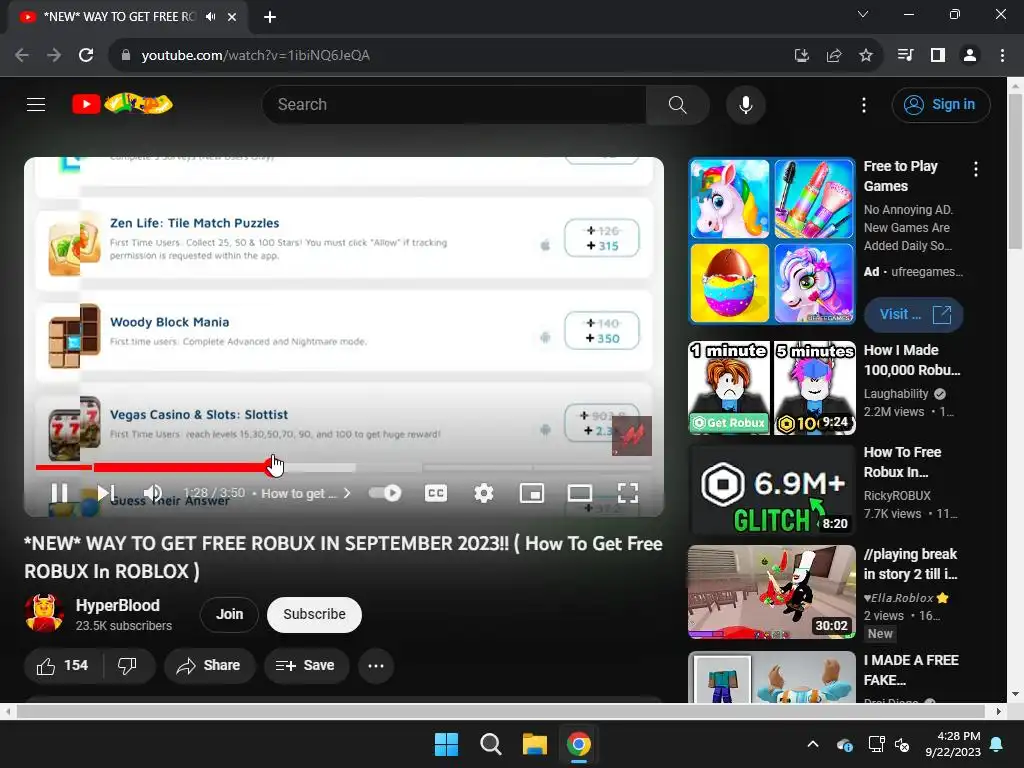Click the address bar URL

[255, 56]
